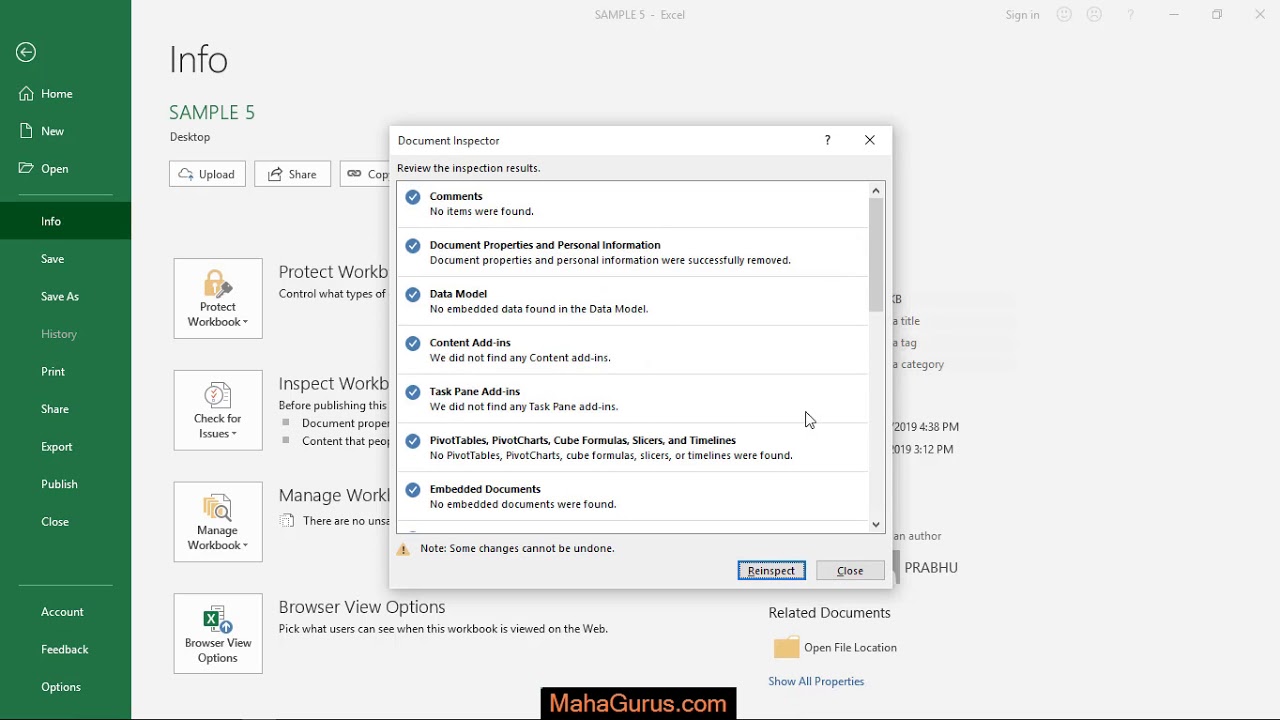Click scrollbar down arrow in inspector list
The image size is (1280, 720).
click(876, 524)
